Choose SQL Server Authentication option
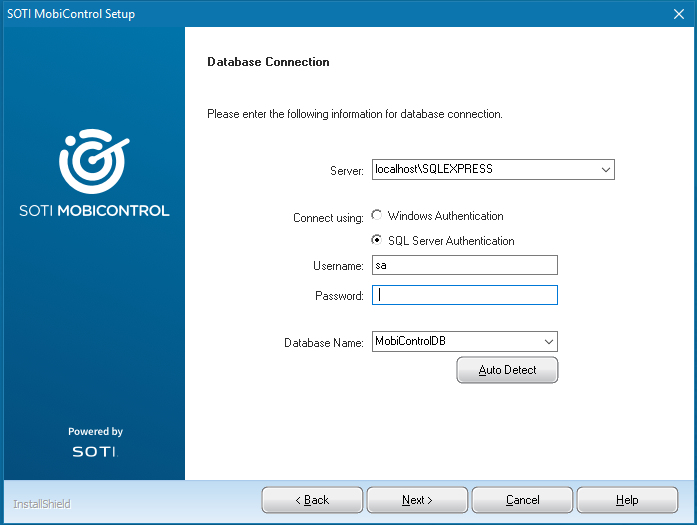This screenshot has width=697, height=525. click(x=376, y=241)
